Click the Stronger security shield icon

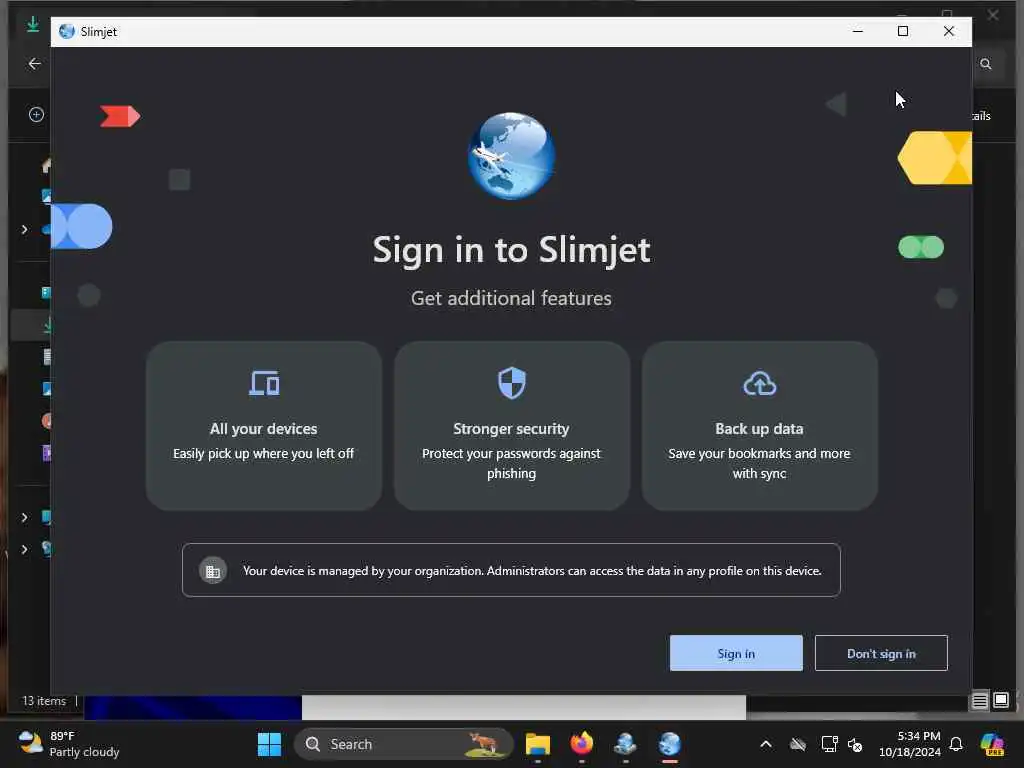(x=511, y=383)
